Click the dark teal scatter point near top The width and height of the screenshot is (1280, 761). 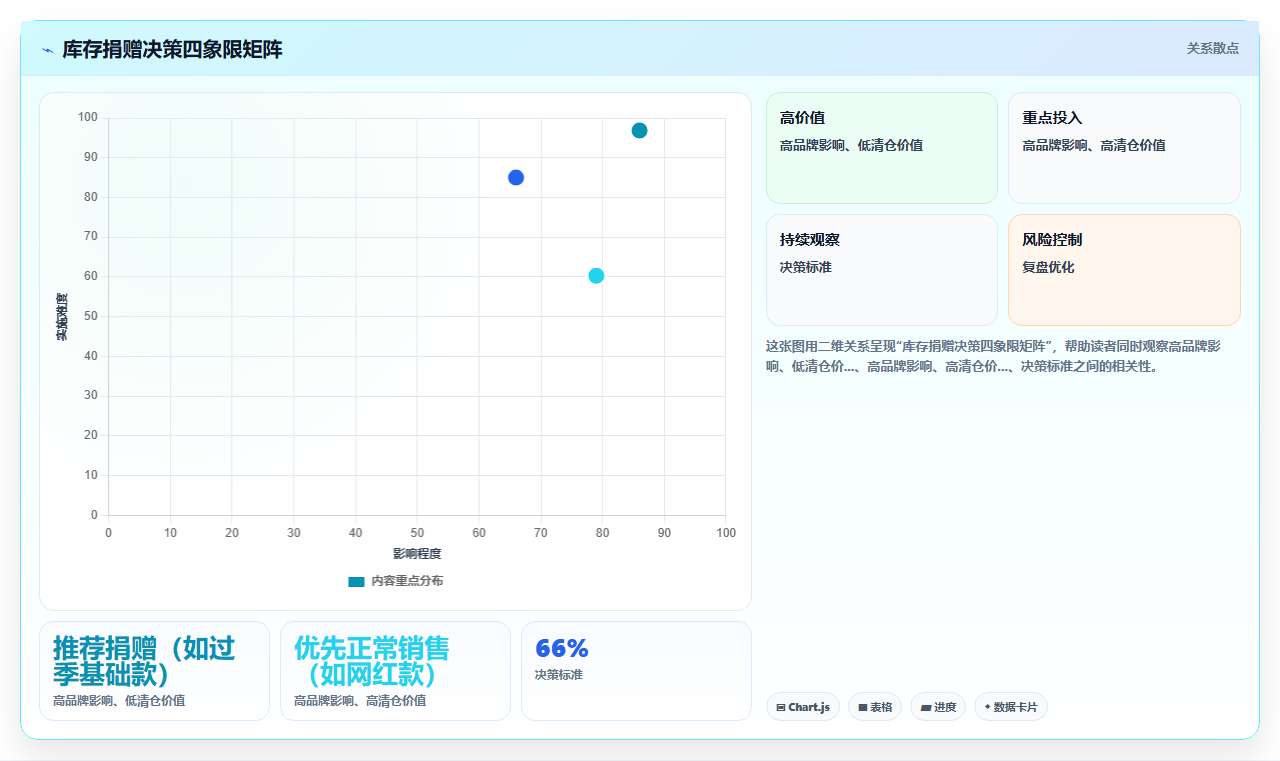pos(639,130)
